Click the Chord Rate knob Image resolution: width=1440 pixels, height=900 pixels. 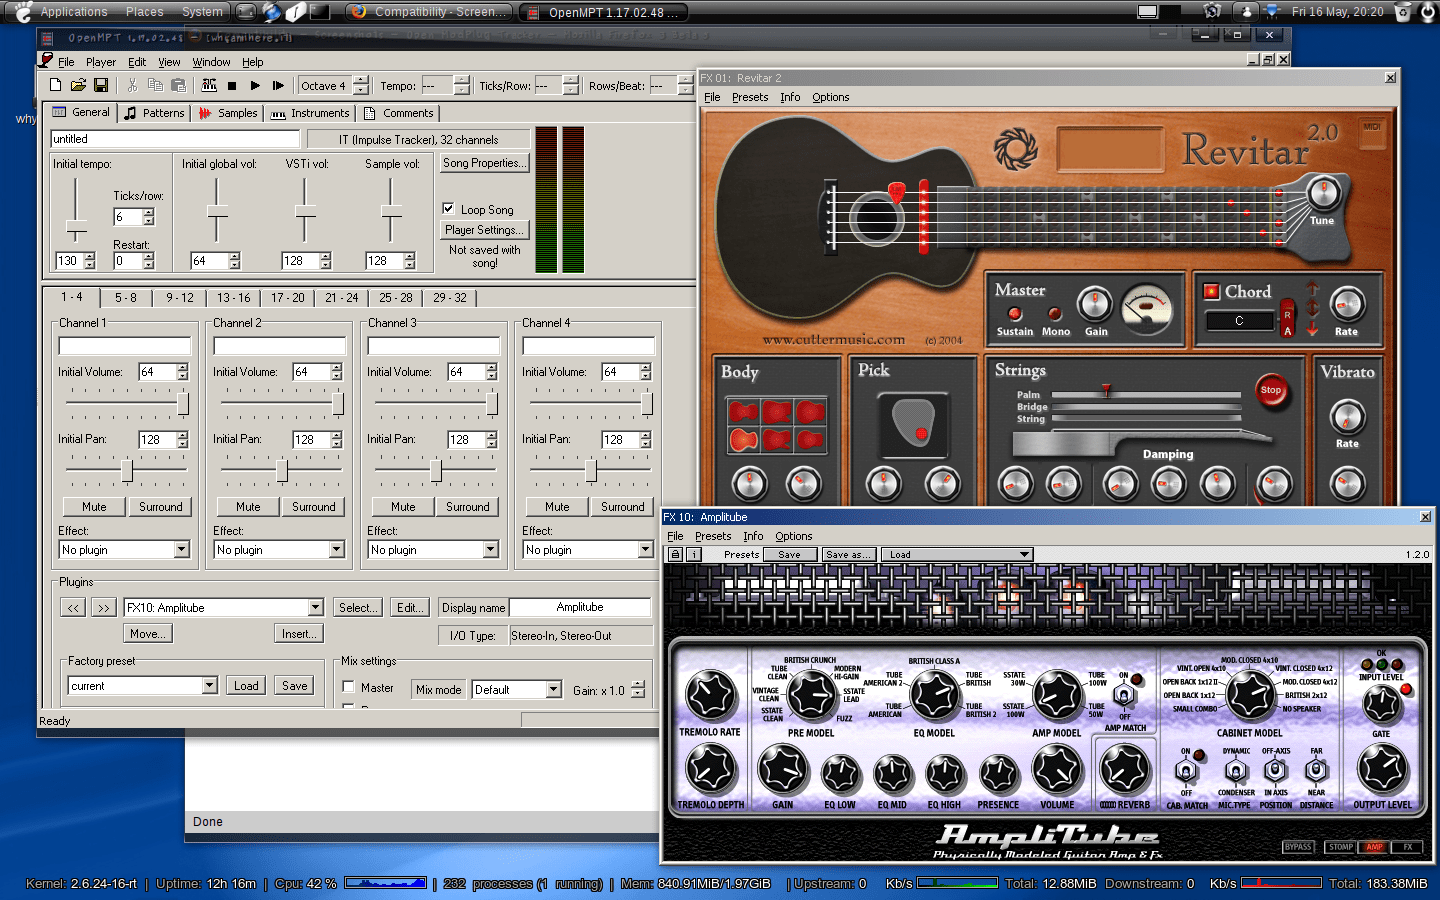[1347, 304]
